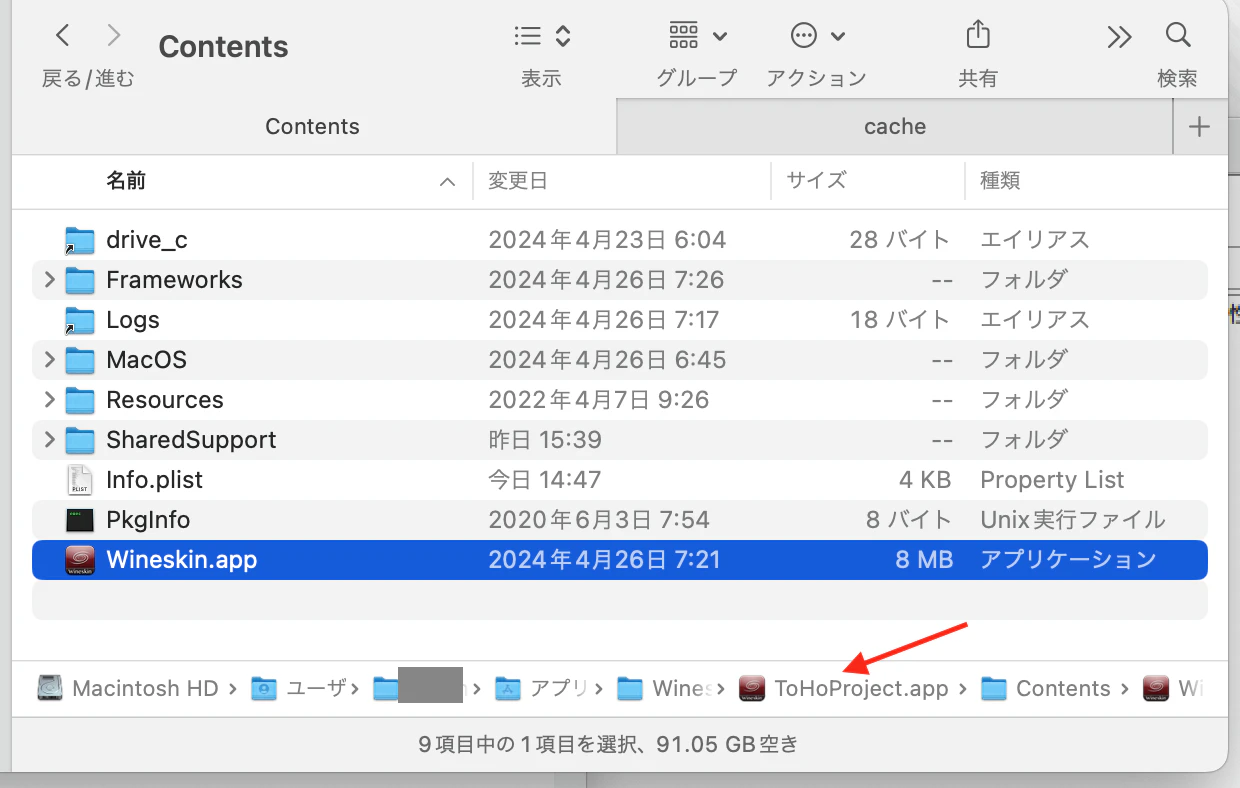Viewport: 1240px width, 788px height.
Task: Open search with the magnifier icon
Action: (x=1178, y=36)
